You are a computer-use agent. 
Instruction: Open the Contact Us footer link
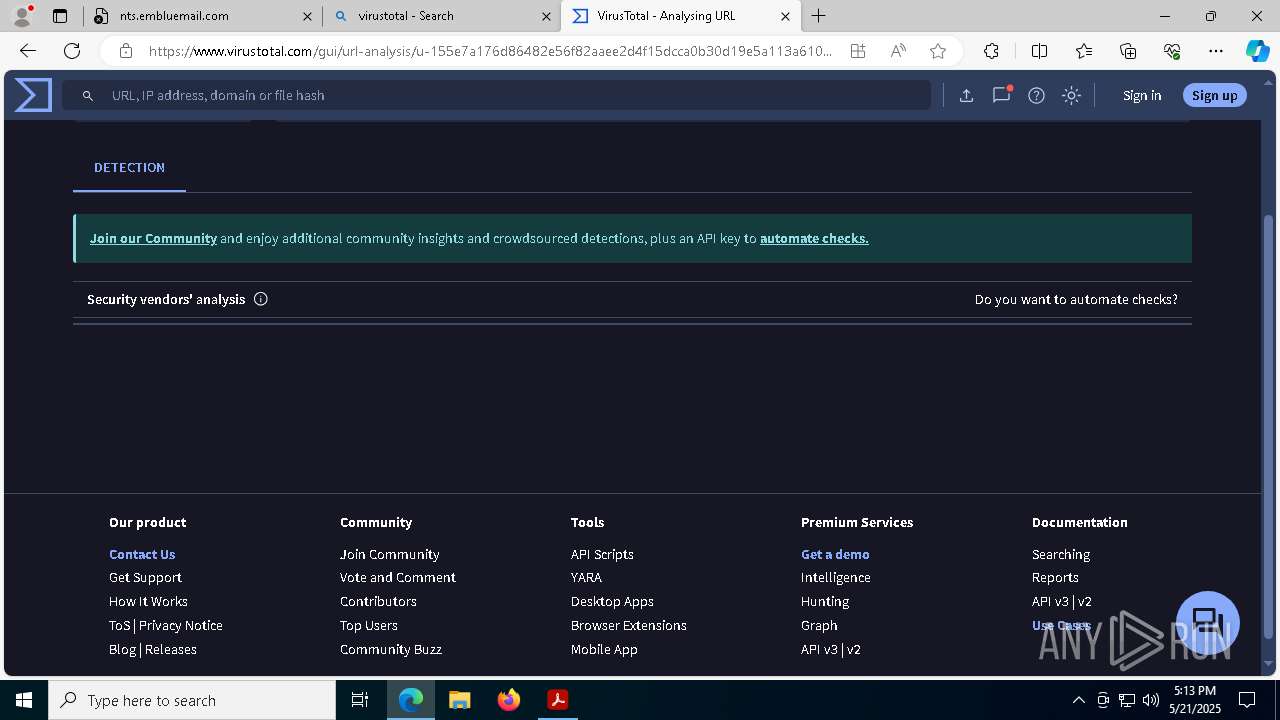point(142,554)
